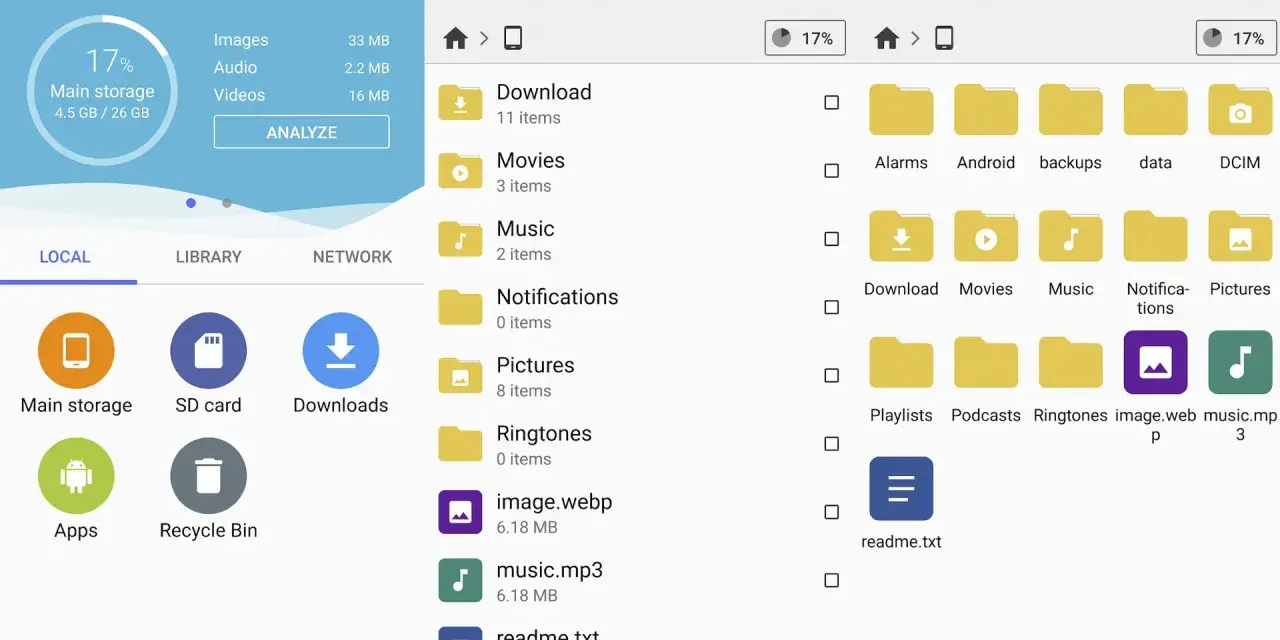Open music.mp3 green icon in grid view
The image size is (1280, 640).
[1240, 362]
